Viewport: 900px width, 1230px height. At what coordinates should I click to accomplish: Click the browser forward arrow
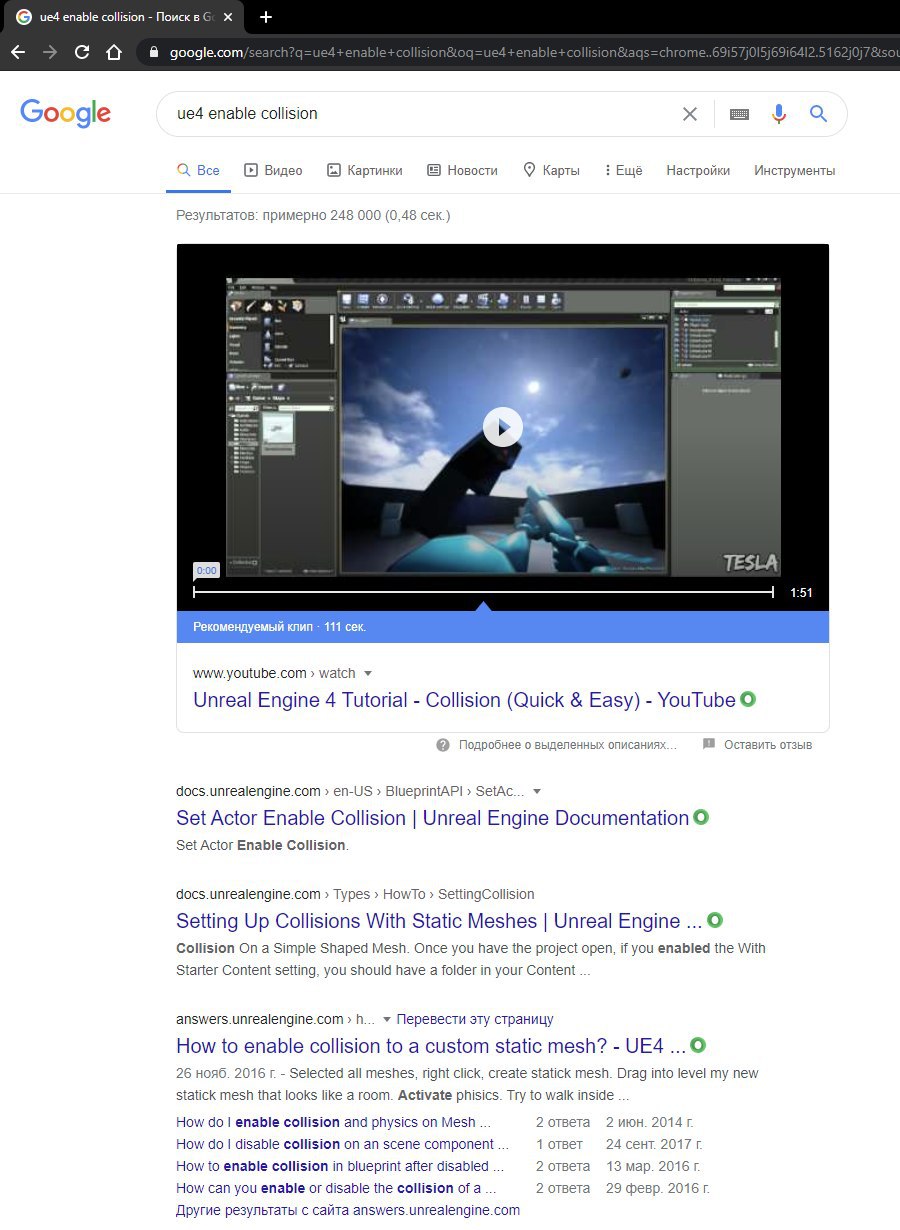click(50, 52)
